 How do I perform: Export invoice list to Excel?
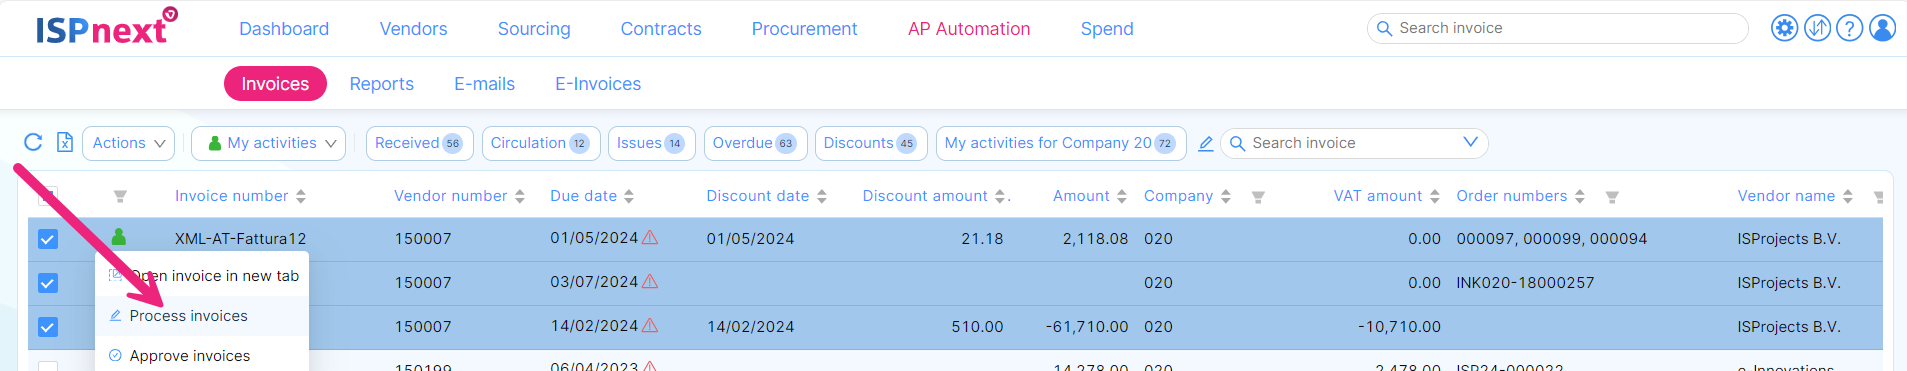pos(65,142)
